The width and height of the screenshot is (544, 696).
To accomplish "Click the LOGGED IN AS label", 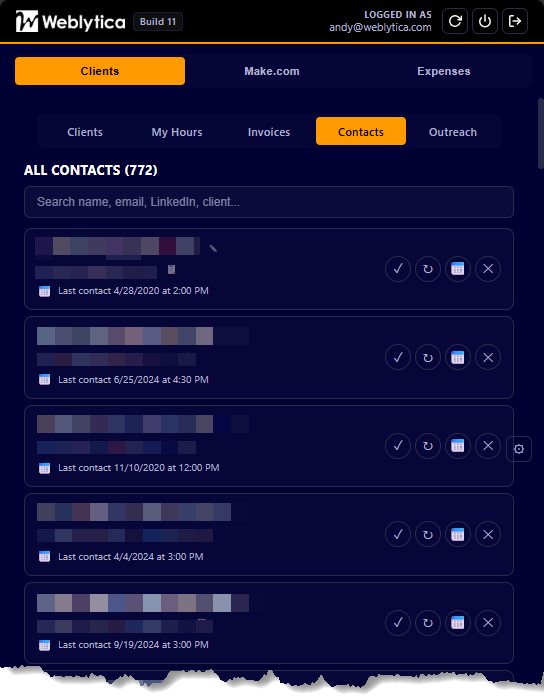I will tap(398, 15).
